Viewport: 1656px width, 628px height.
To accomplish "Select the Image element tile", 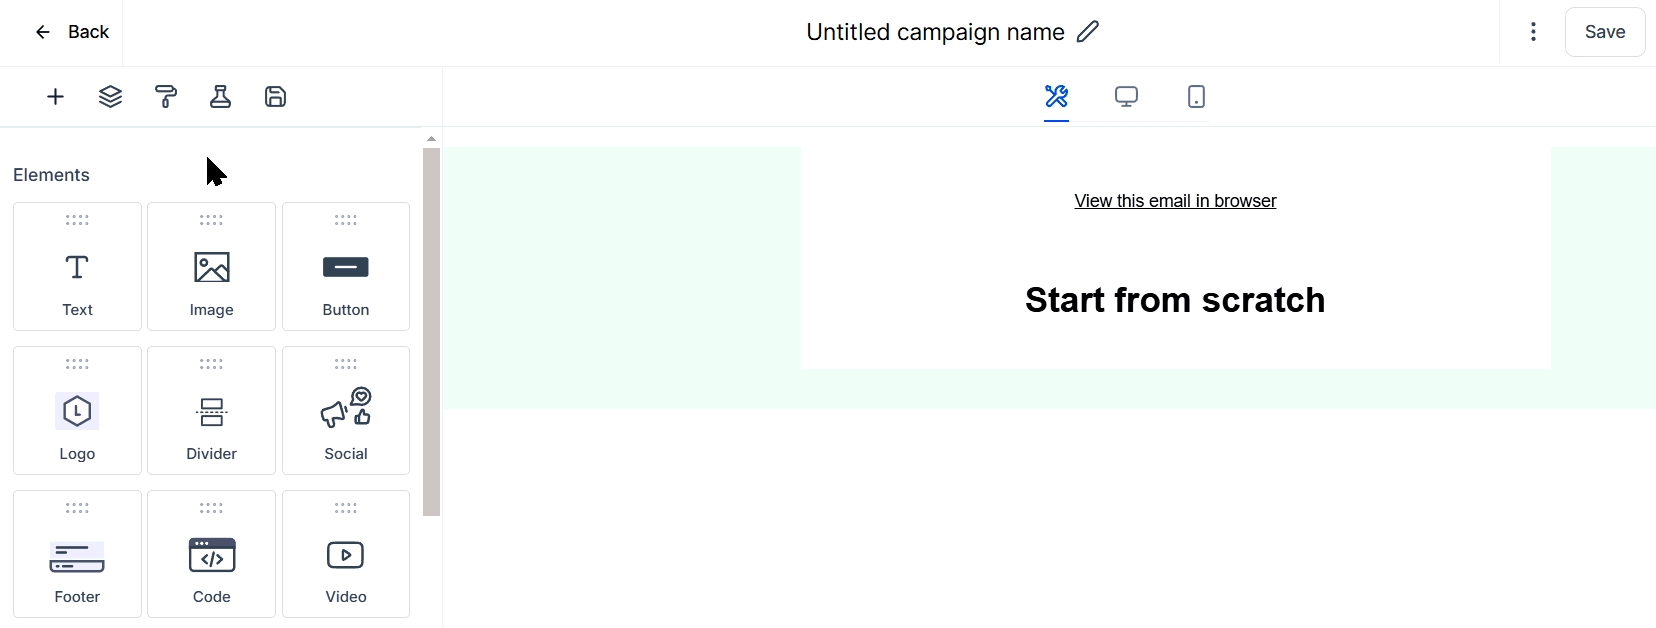I will [x=211, y=267].
